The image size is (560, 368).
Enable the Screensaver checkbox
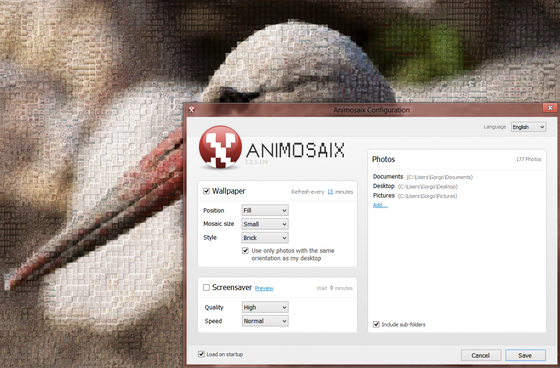(x=206, y=288)
